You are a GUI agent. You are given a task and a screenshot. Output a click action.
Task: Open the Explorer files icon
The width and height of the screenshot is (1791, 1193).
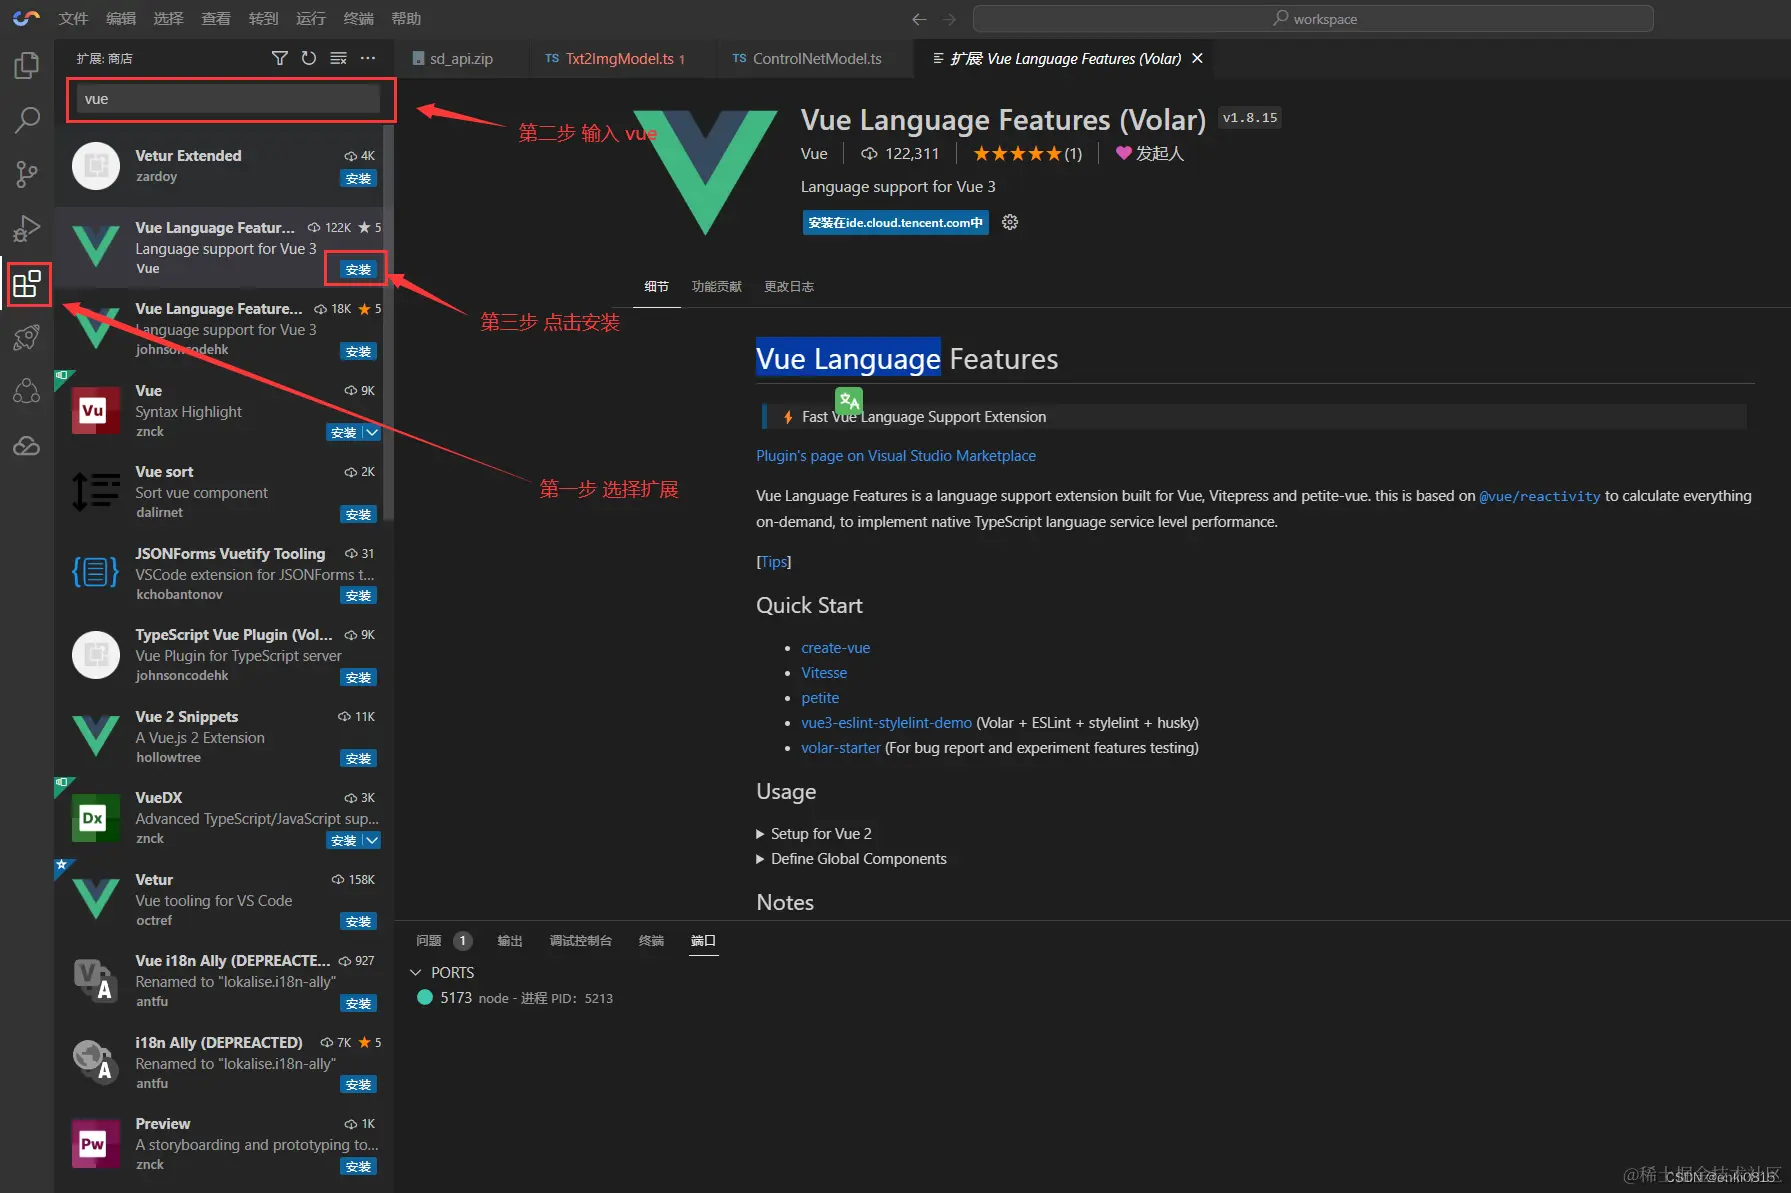pos(27,66)
